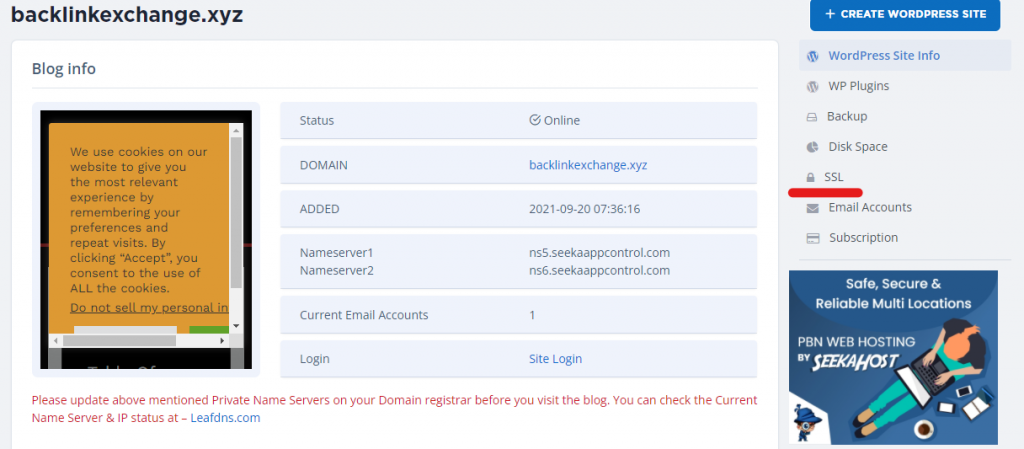Click the WordPress logo beside WP Plugins
The image size is (1024, 449).
click(812, 86)
